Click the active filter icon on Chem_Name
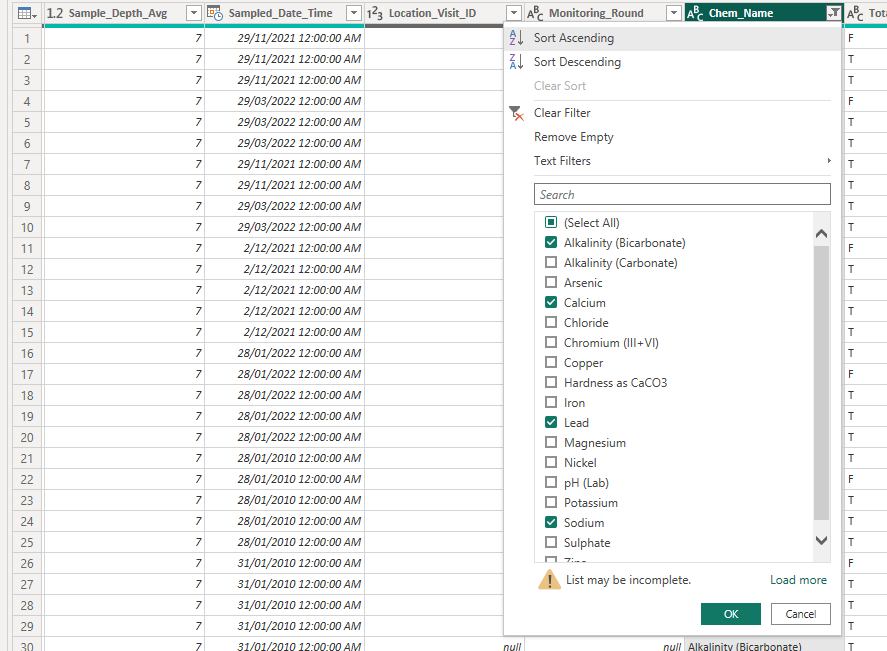 click(833, 13)
